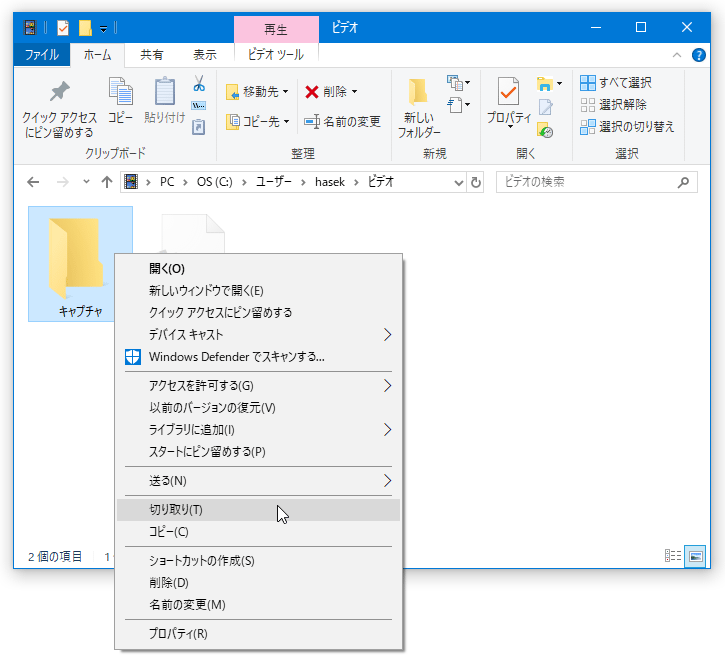Click the Pin to Quick Access ribbon icon
This screenshot has width=725, height=664.
pos(60,92)
